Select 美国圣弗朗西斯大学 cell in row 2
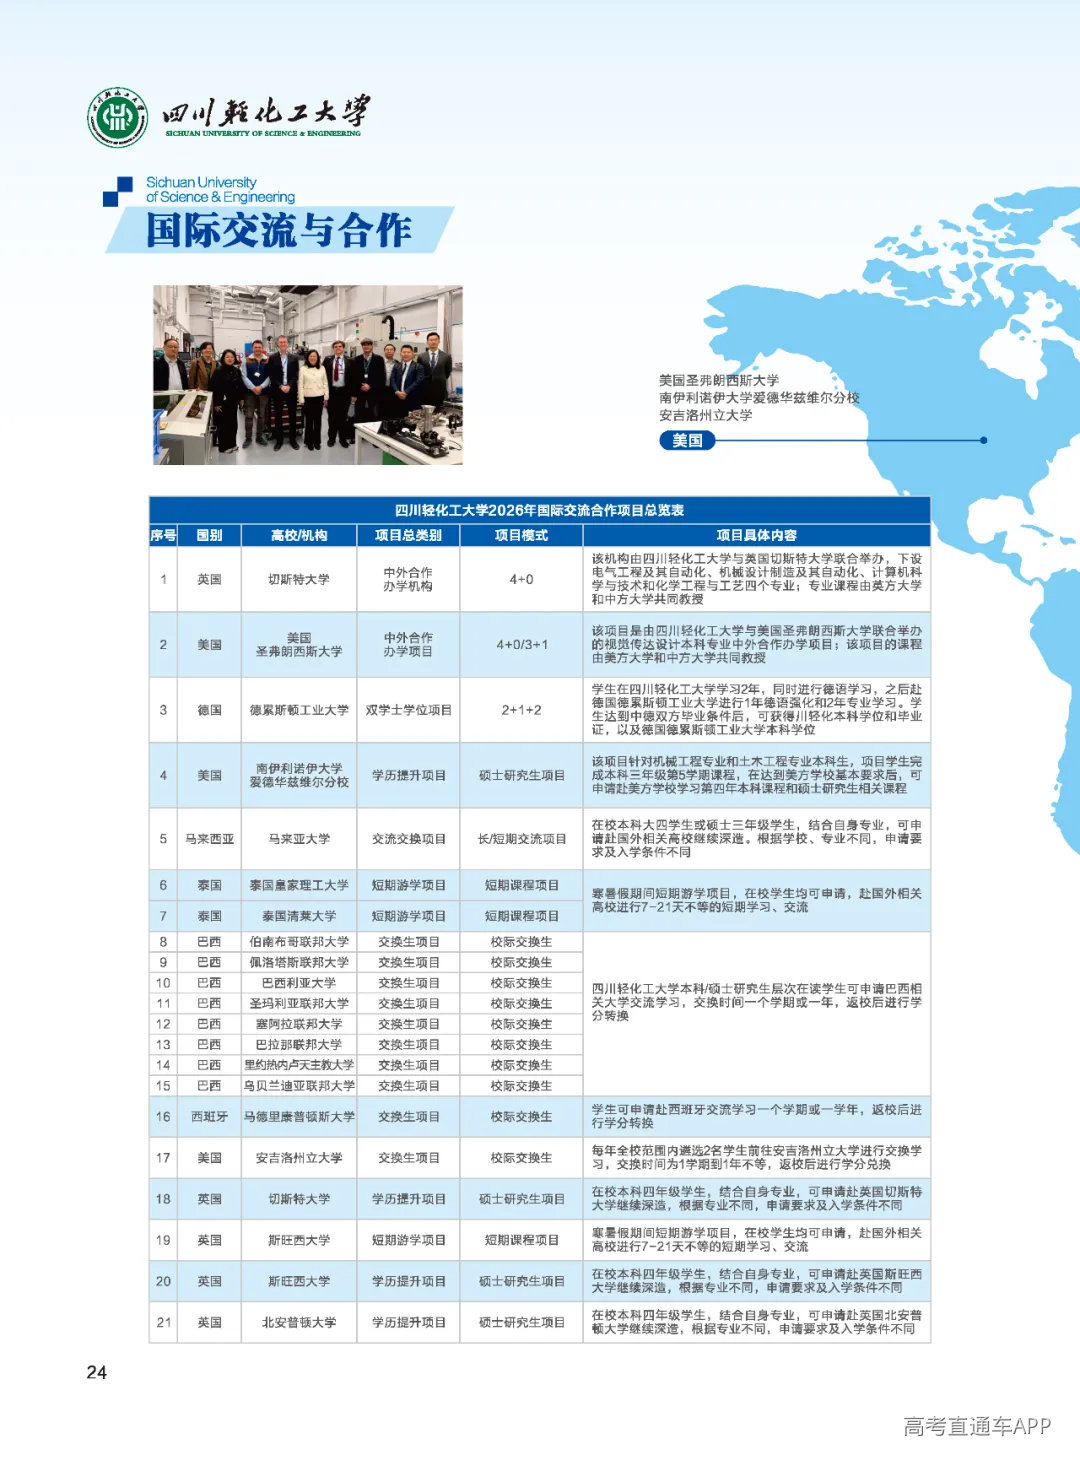This screenshot has height=1466, width=1080. 299,645
